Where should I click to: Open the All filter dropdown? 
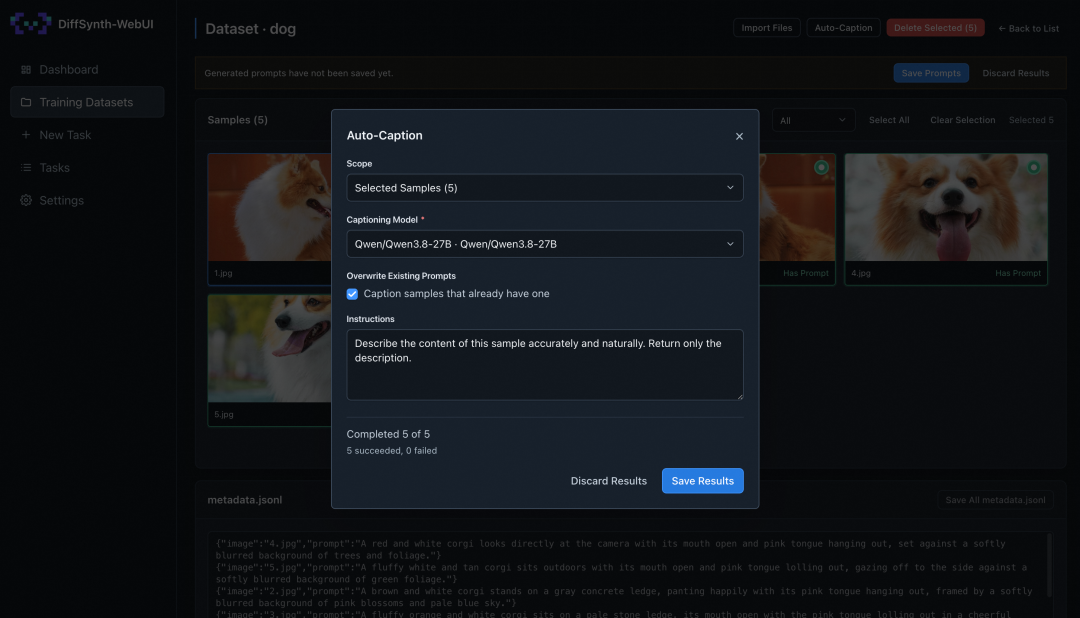(x=813, y=120)
